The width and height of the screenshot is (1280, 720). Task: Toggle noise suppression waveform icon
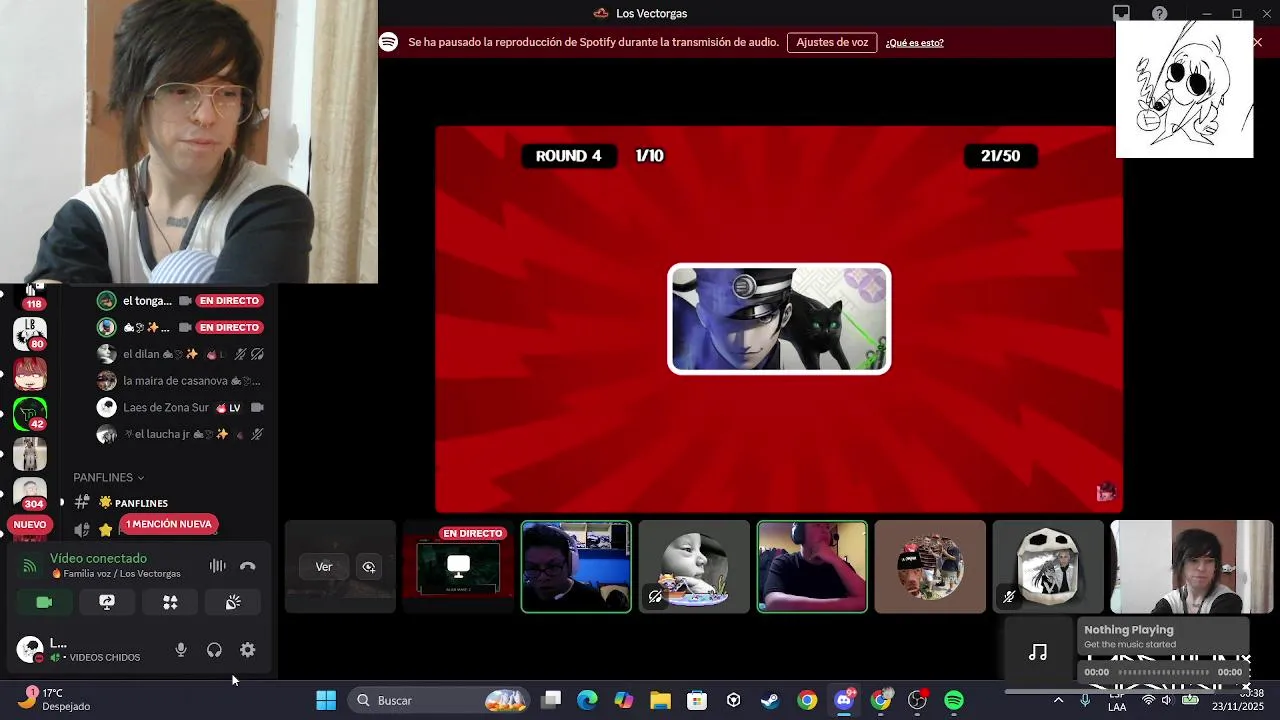217,566
